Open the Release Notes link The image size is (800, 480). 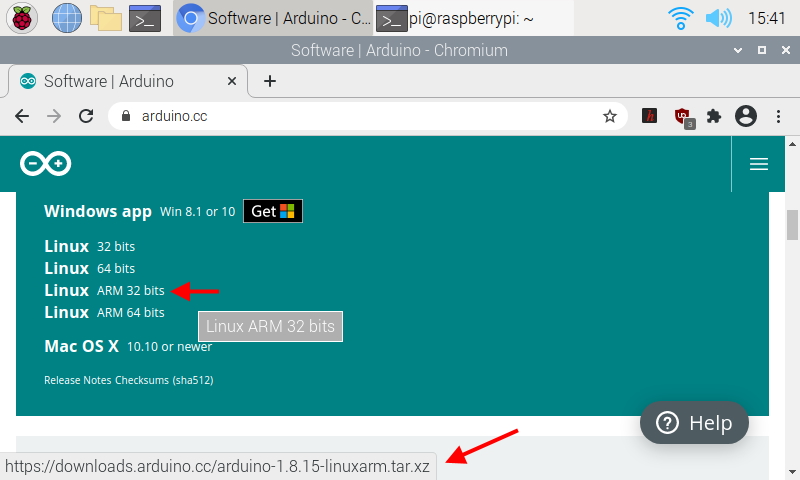78,380
